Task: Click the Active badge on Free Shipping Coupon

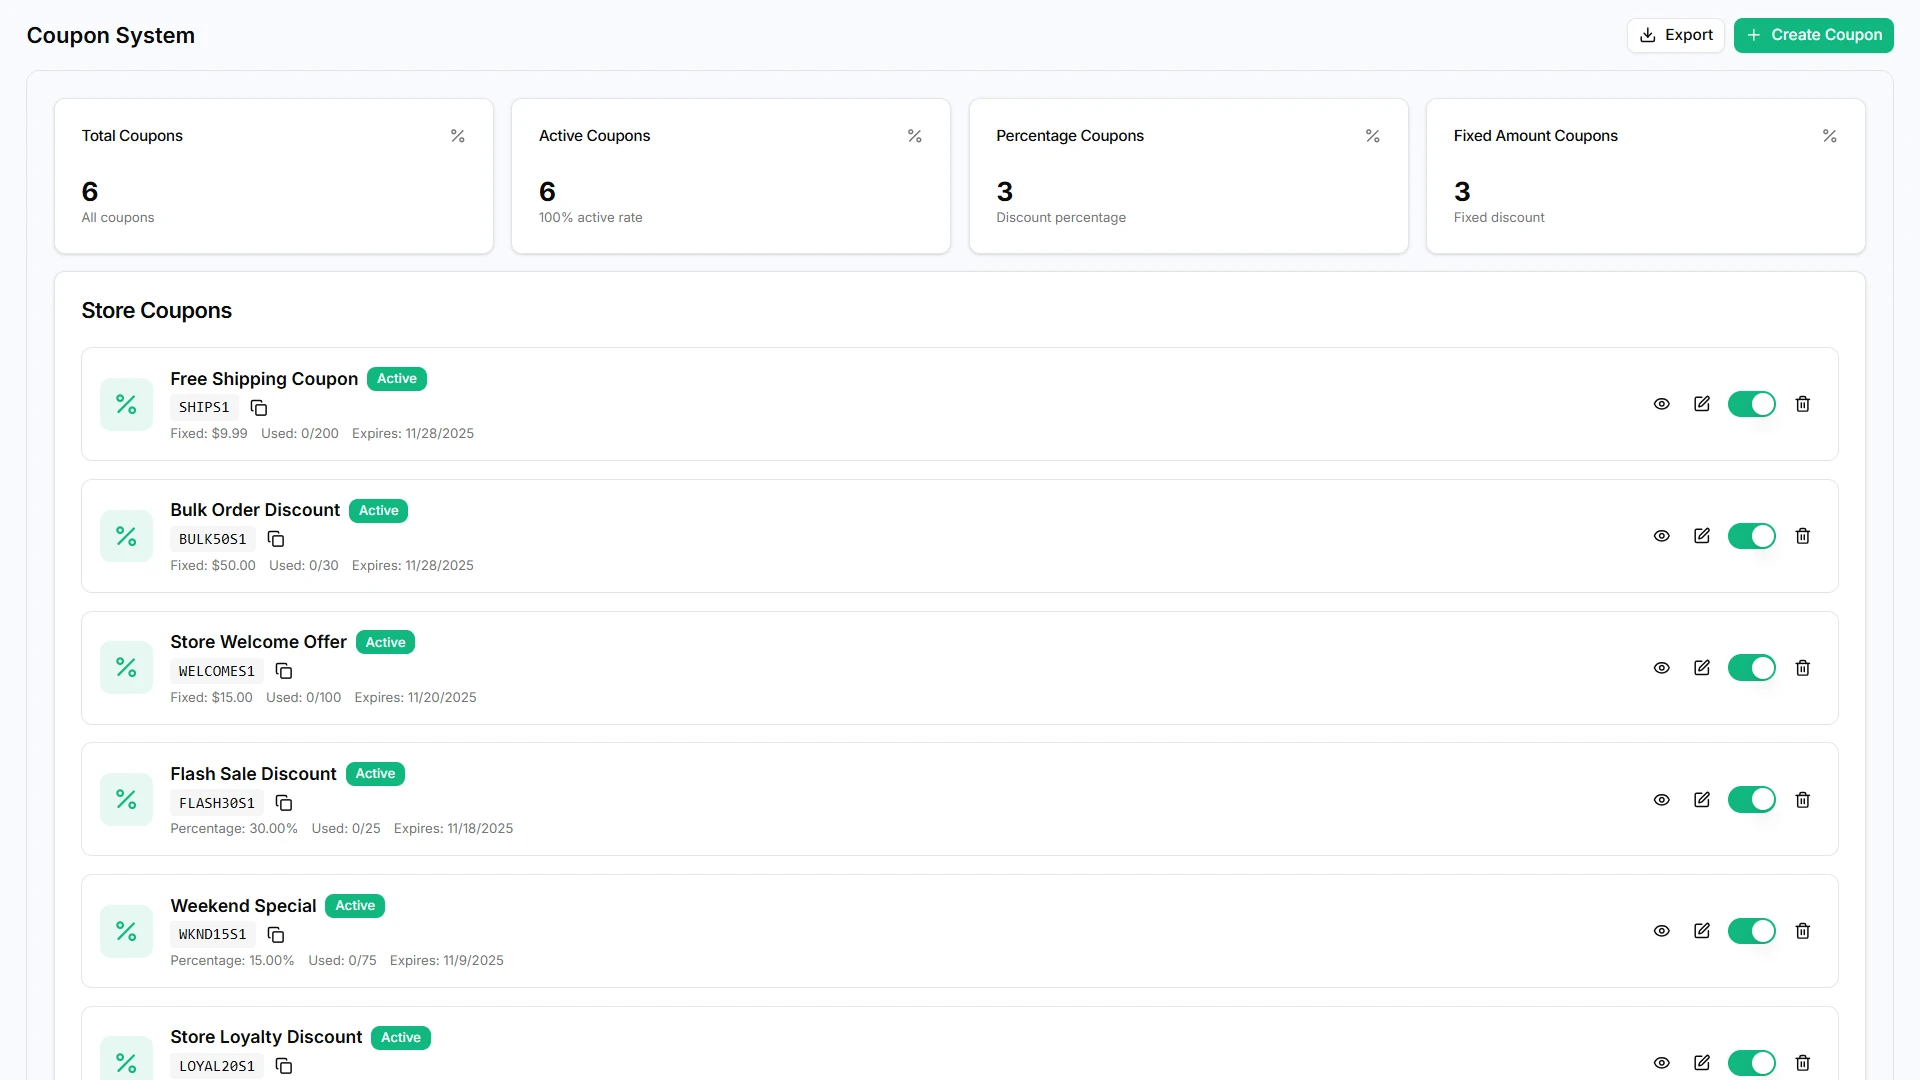Action: [x=397, y=379]
